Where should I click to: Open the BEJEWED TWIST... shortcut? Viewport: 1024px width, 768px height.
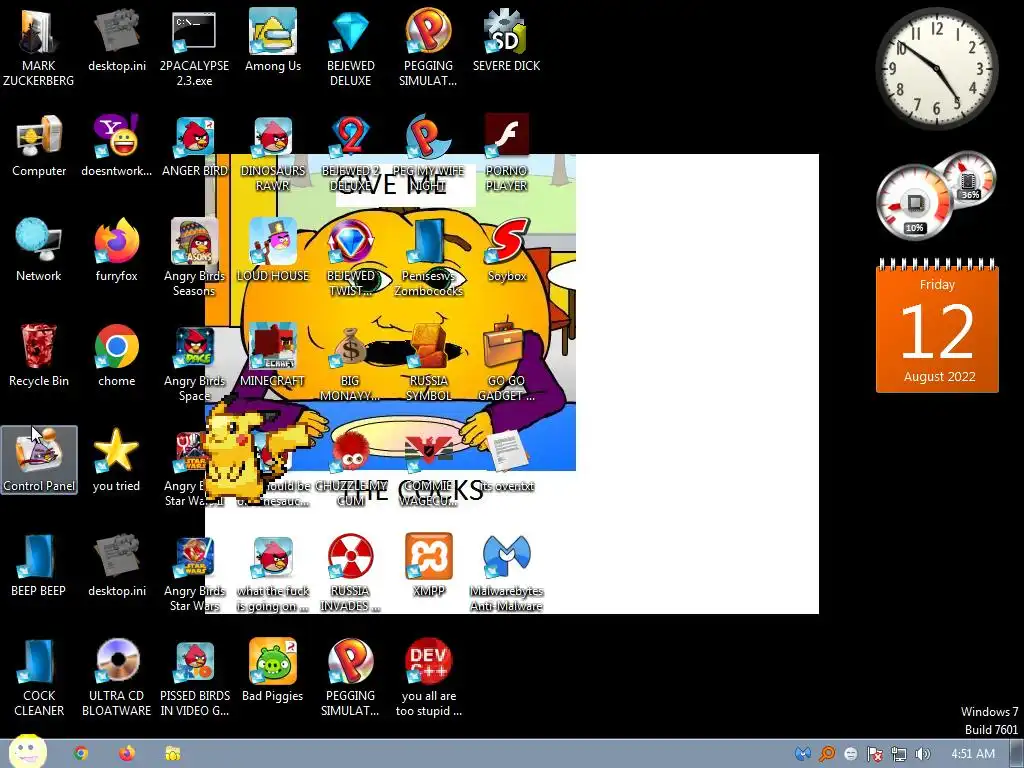[x=351, y=257]
